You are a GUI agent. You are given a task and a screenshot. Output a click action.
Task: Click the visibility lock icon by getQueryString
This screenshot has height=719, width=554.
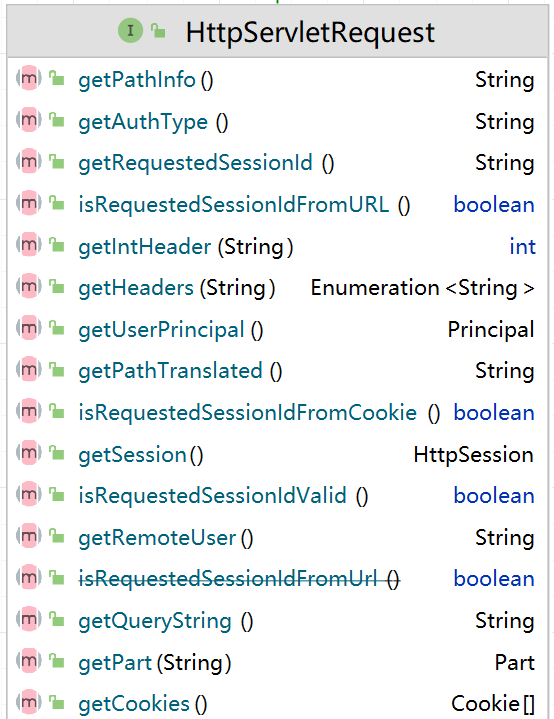coord(57,619)
